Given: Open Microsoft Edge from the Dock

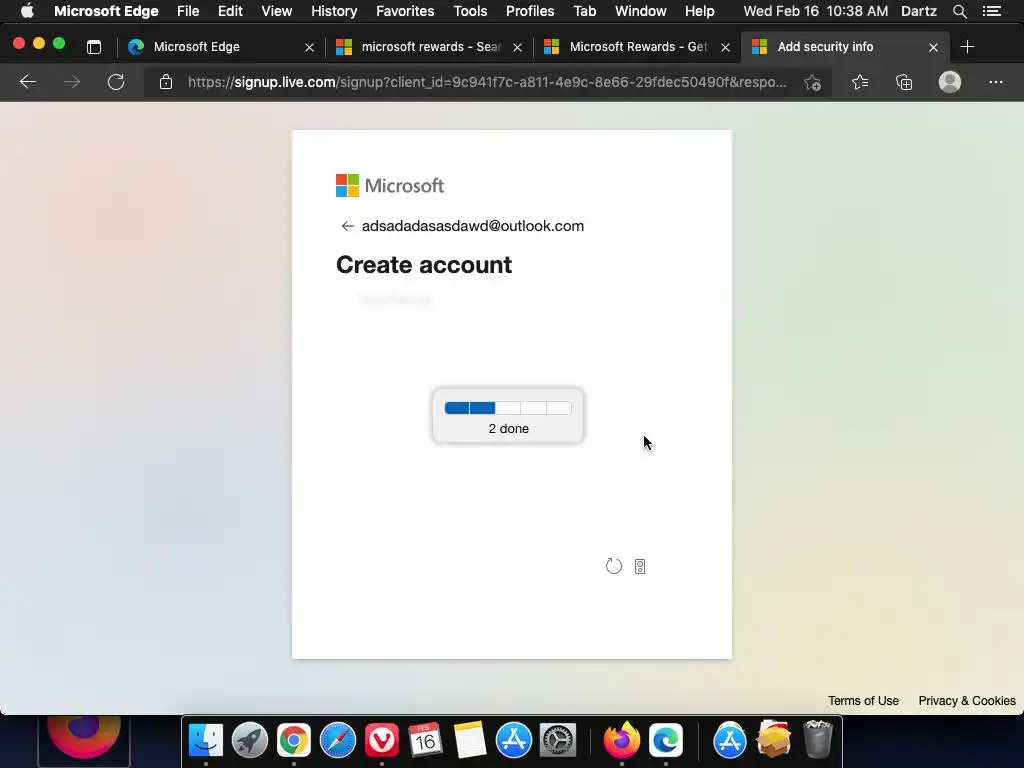Looking at the screenshot, I should [665, 741].
